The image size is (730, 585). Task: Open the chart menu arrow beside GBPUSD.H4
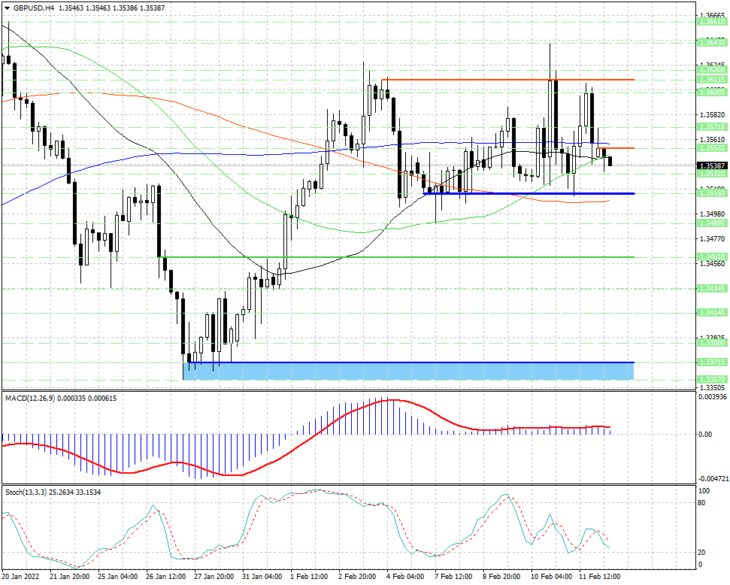7,8
